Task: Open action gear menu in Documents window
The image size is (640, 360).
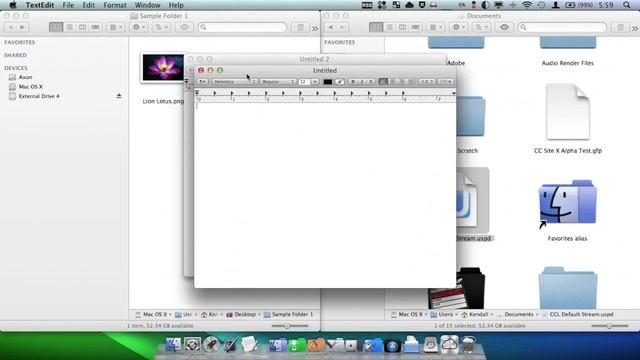Action: 459,27
